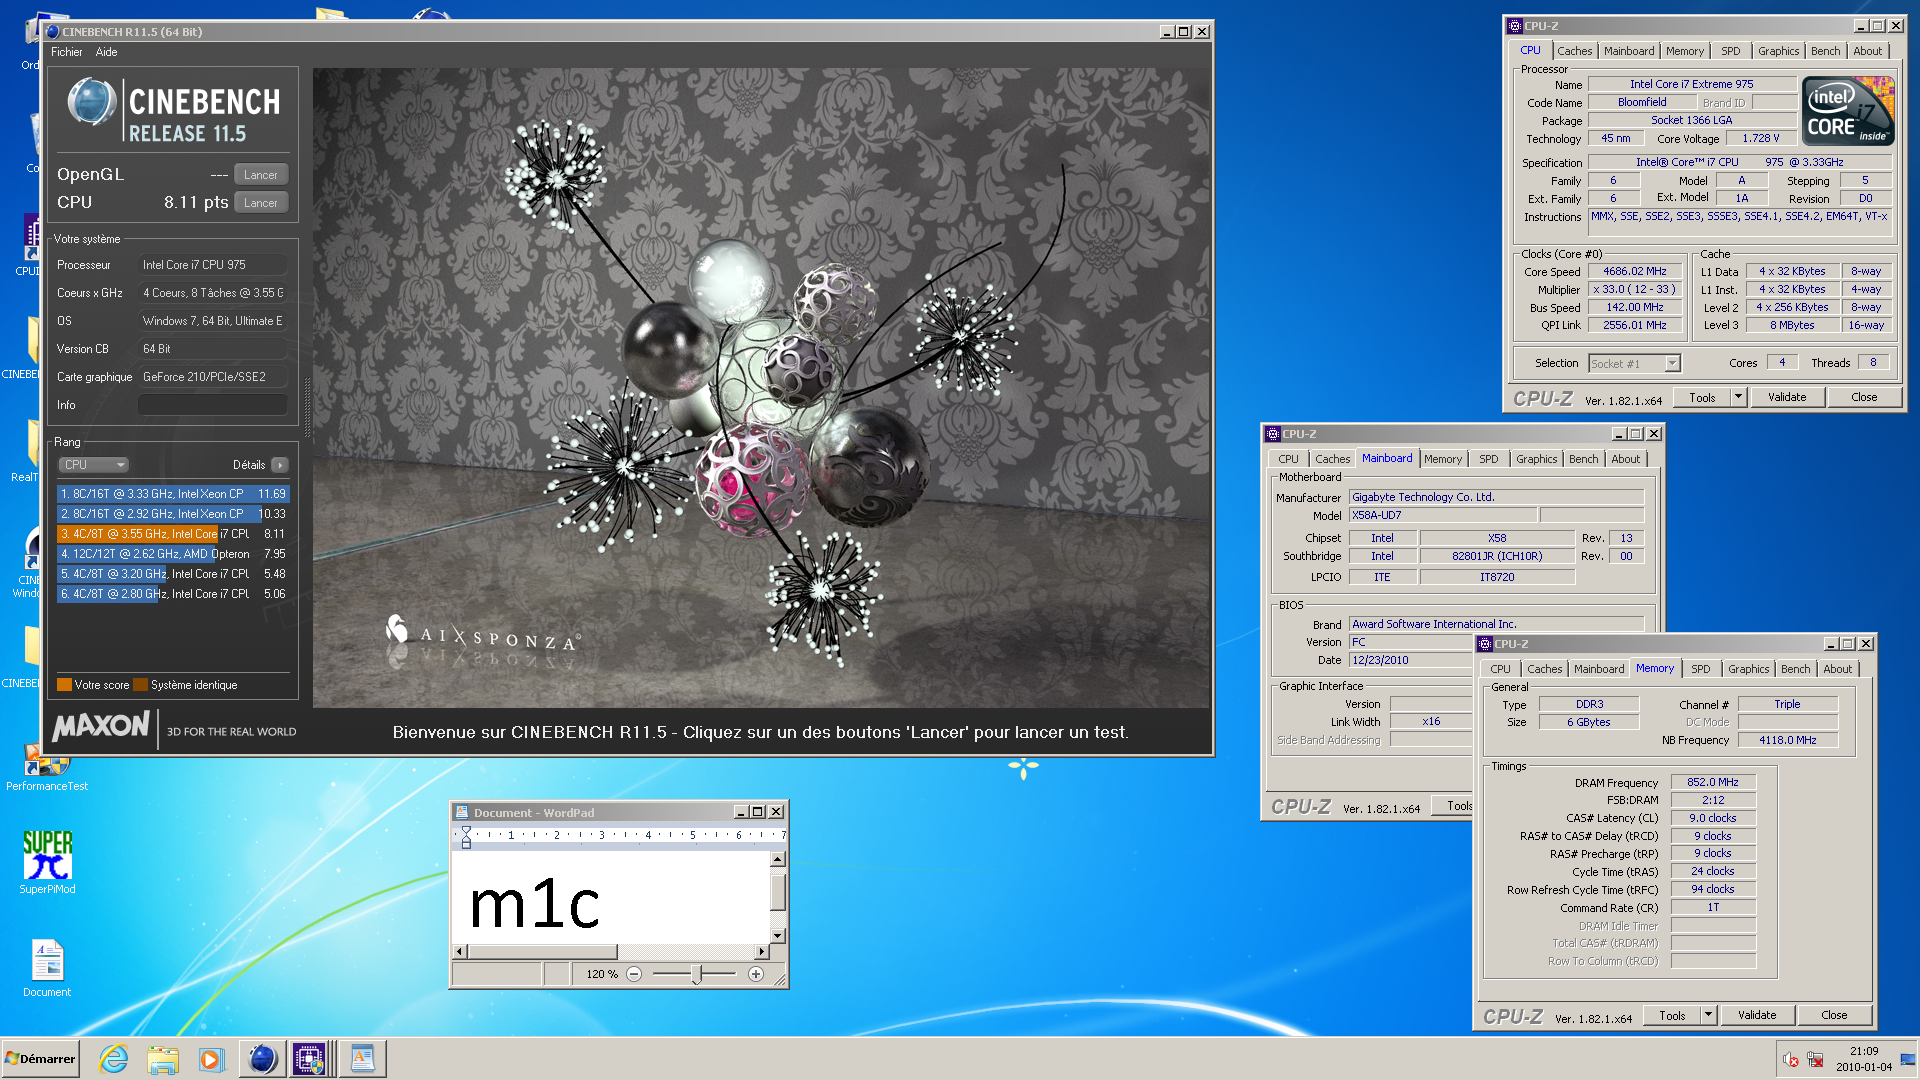Click WordPad horizontal scrollbar thumb
Screen dimensions: 1920x1080
542,951
